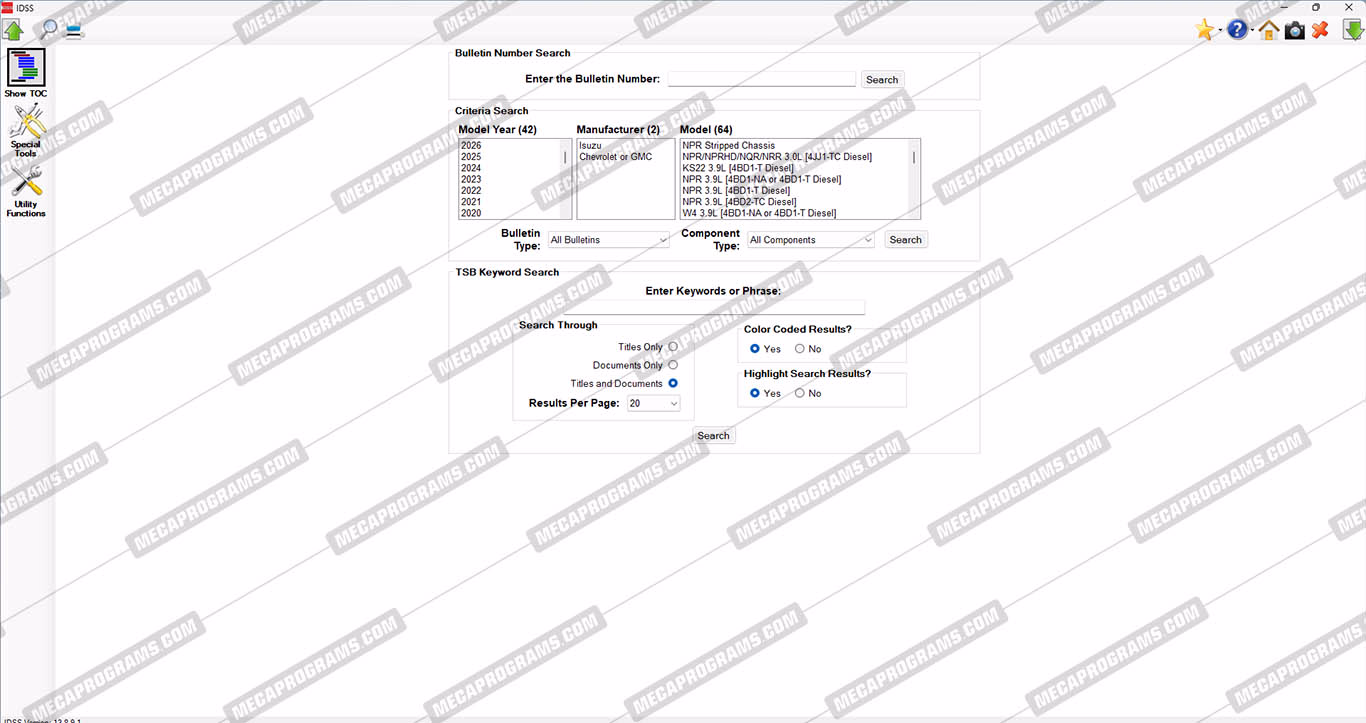The height and width of the screenshot is (723, 1366).
Task: Click the IDSS app icon in title bar
Action: [6, 7]
